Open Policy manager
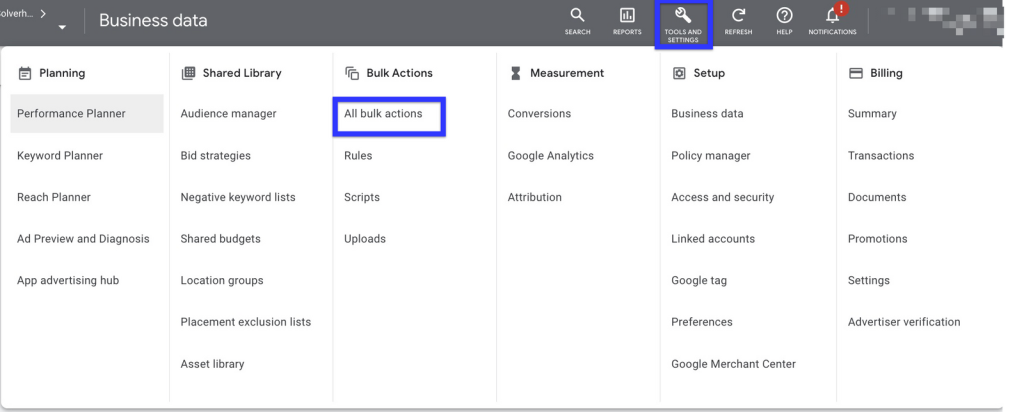 (x=711, y=155)
